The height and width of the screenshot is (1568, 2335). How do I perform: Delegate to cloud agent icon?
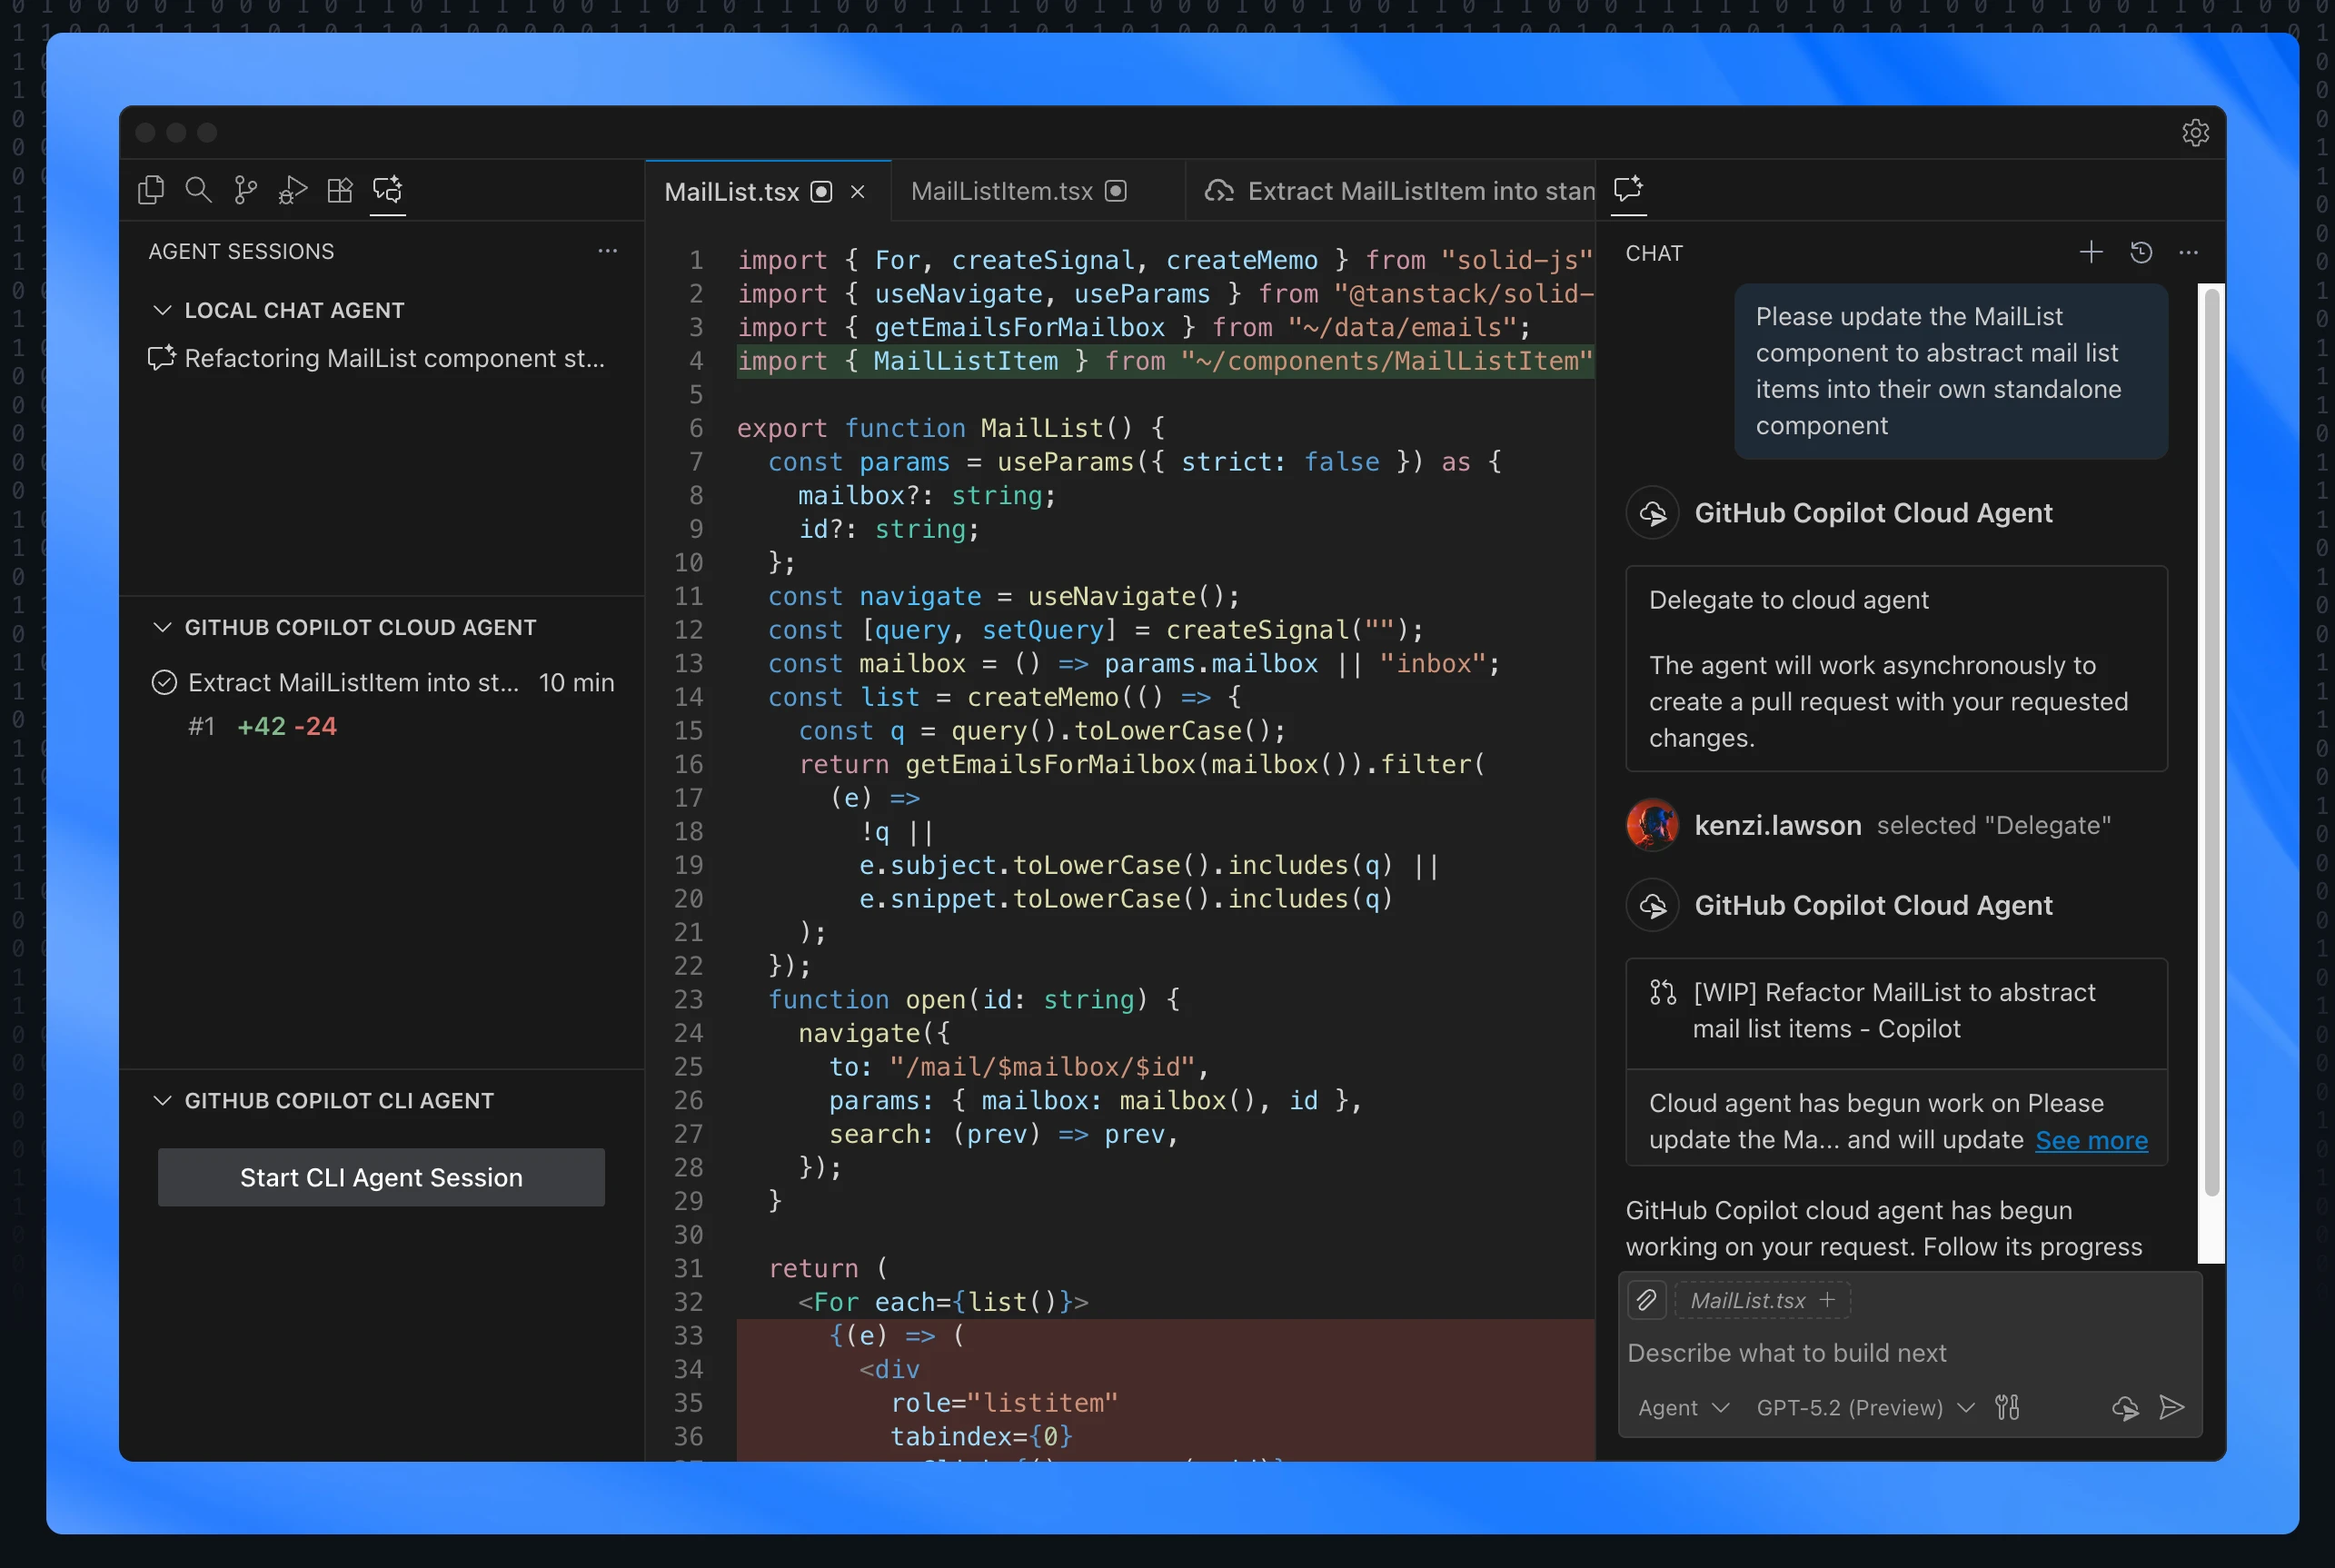coord(2125,1408)
